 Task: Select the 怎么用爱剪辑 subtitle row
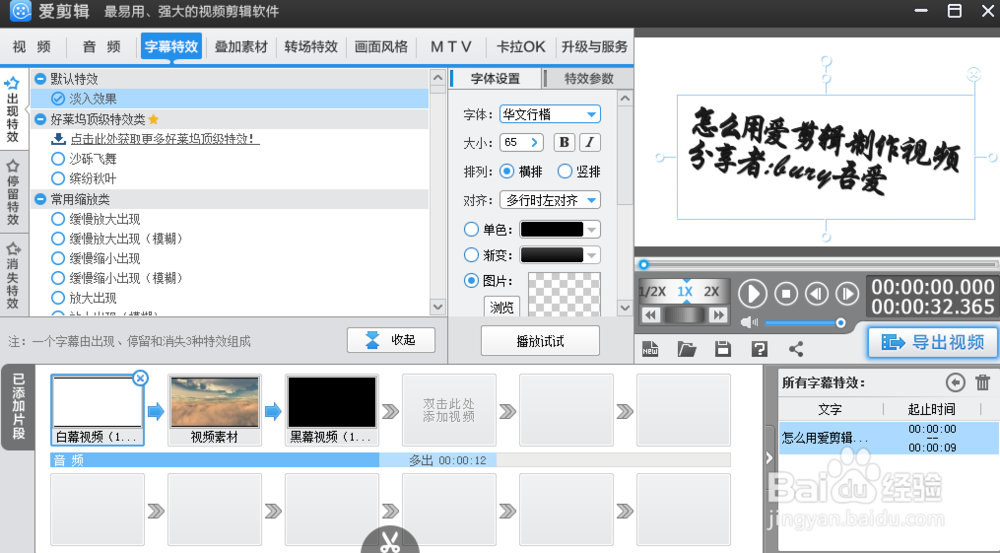[x=888, y=438]
